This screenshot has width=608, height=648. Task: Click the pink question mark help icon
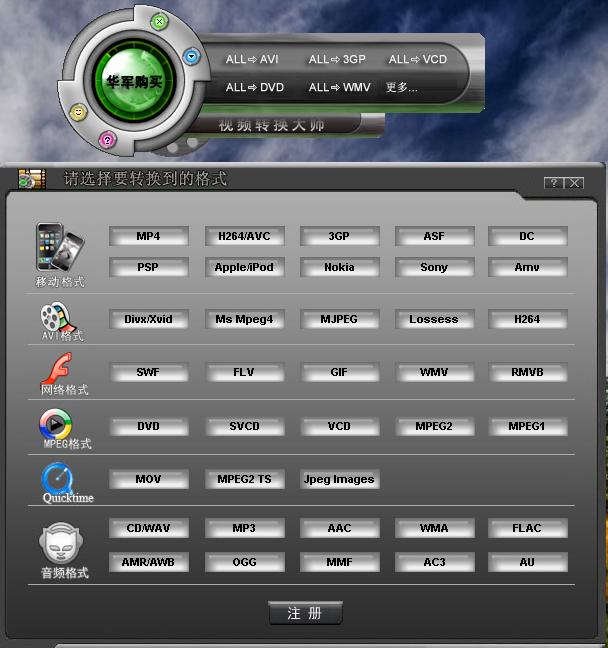(107, 140)
